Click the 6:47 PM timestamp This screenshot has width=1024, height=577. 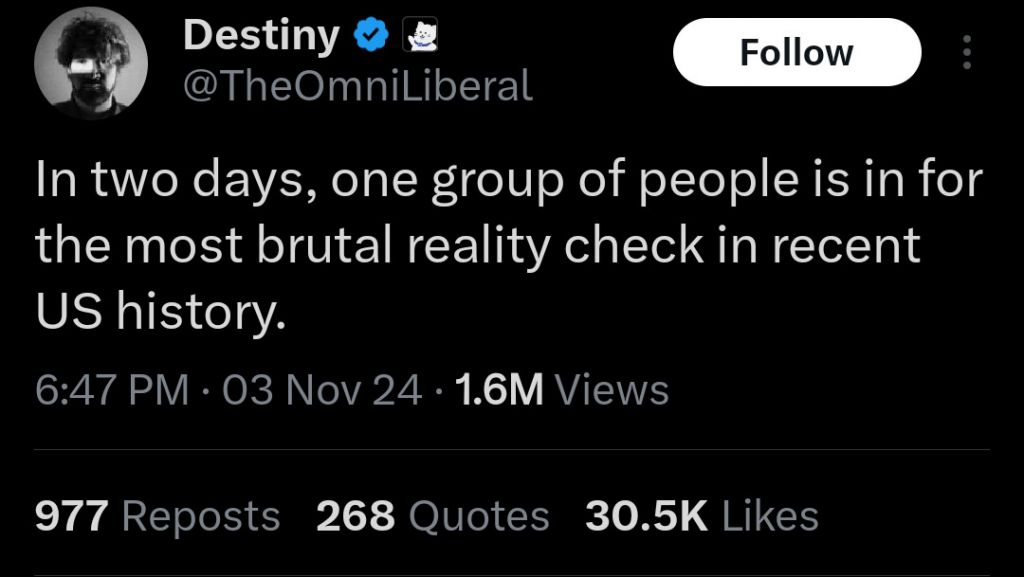(111, 389)
